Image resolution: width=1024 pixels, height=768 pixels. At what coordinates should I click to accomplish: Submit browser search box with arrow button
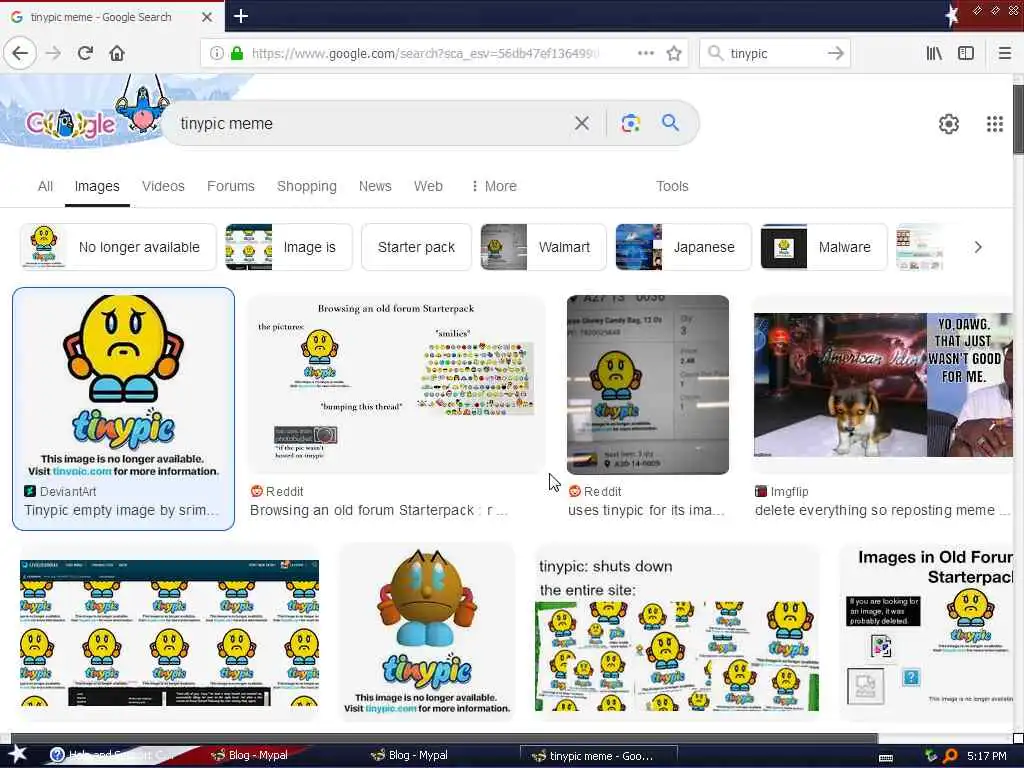(x=835, y=53)
